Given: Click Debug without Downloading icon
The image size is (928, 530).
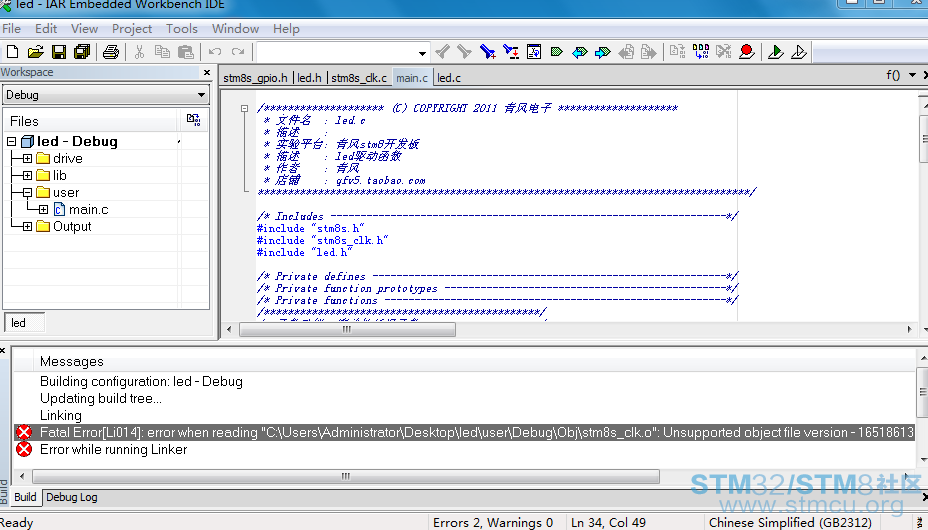Looking at the screenshot, I should click(798, 52).
